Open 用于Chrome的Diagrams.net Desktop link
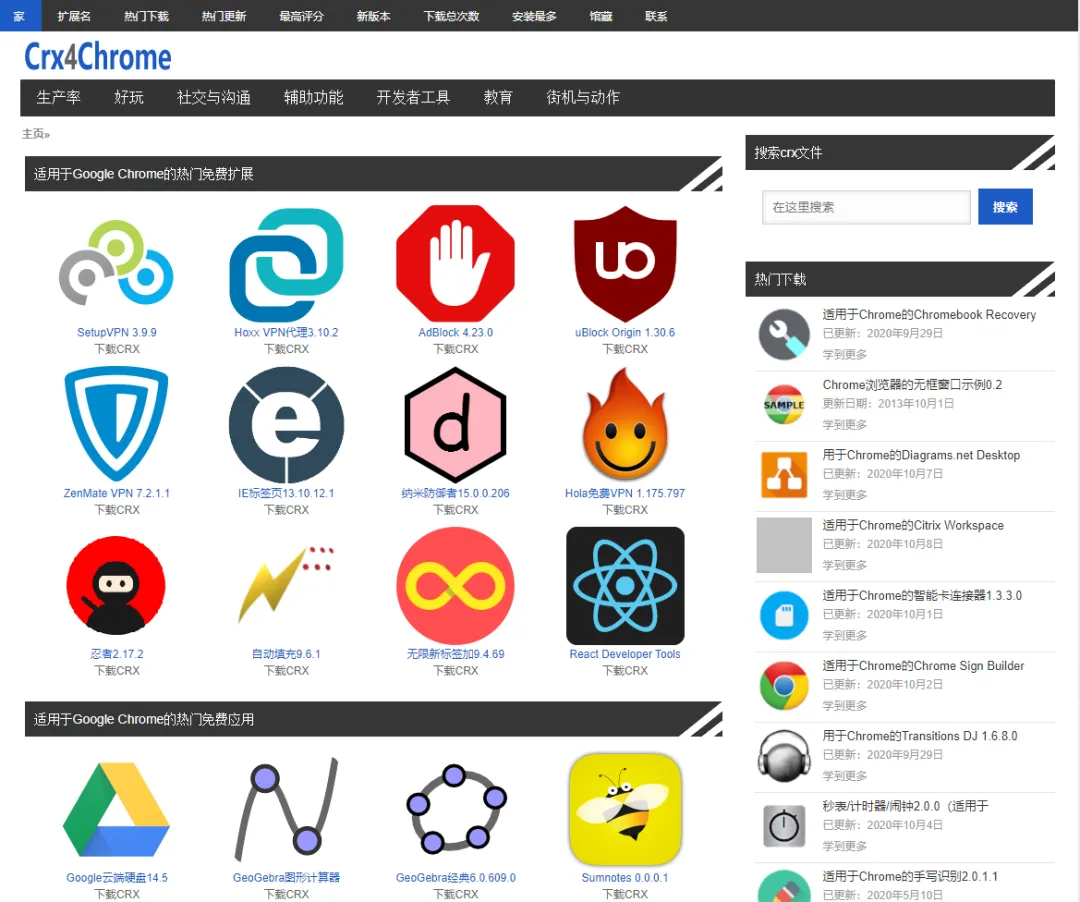 tap(922, 455)
